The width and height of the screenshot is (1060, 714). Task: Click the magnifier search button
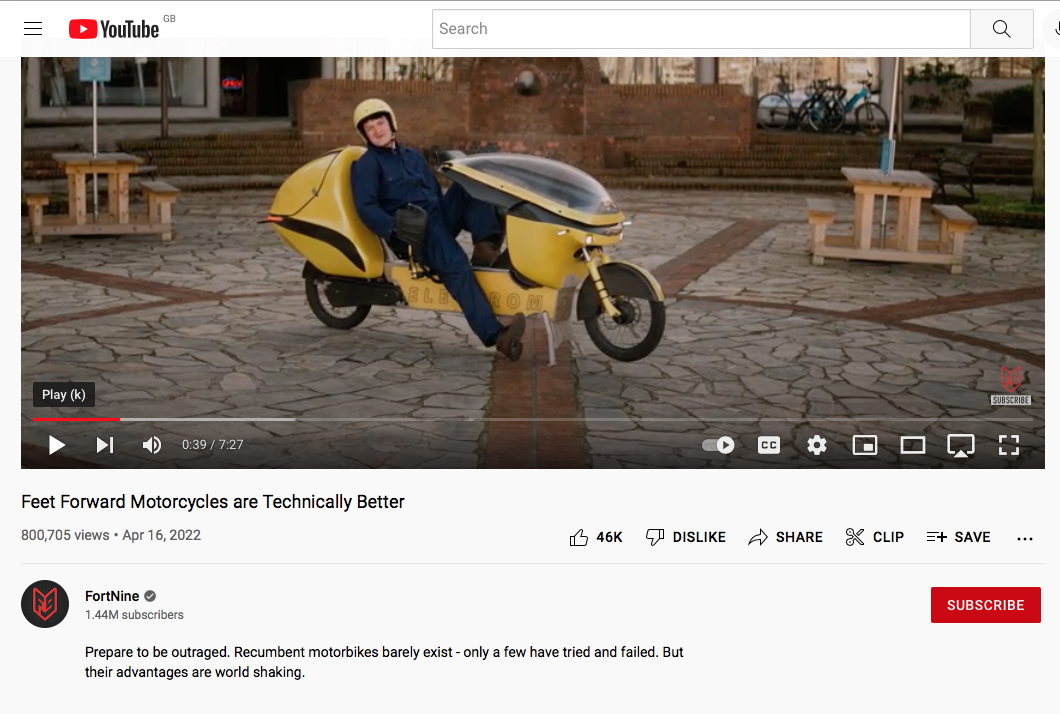(x=1002, y=29)
